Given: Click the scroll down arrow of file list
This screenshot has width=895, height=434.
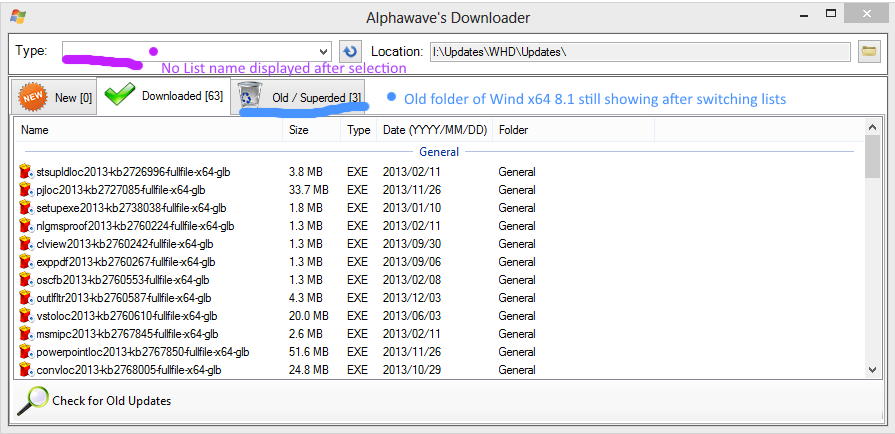Looking at the screenshot, I should tap(872, 370).
